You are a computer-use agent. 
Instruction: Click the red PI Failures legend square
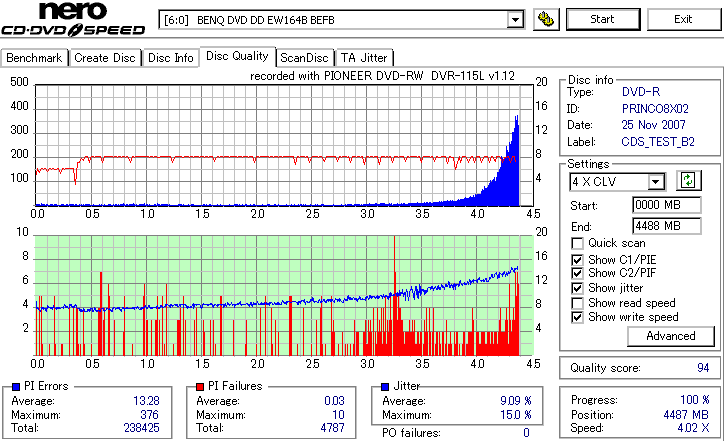tap(200, 387)
